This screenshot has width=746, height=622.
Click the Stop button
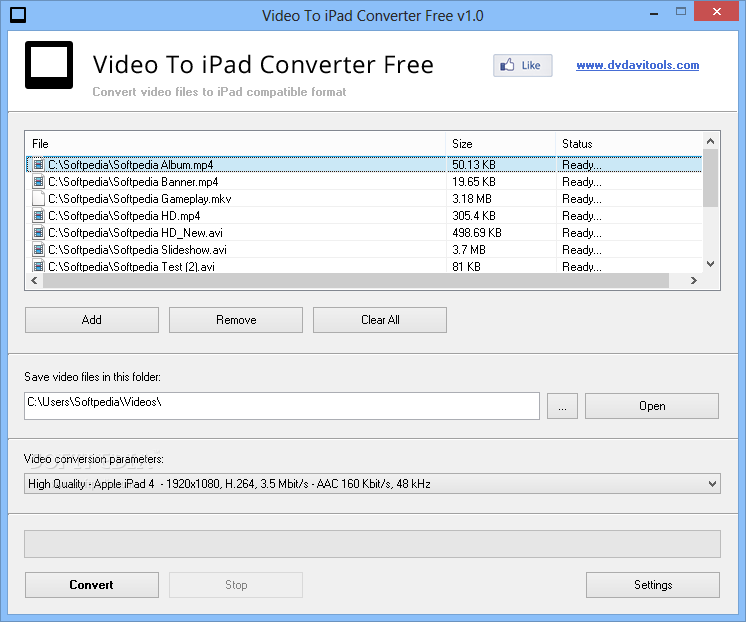(x=236, y=585)
